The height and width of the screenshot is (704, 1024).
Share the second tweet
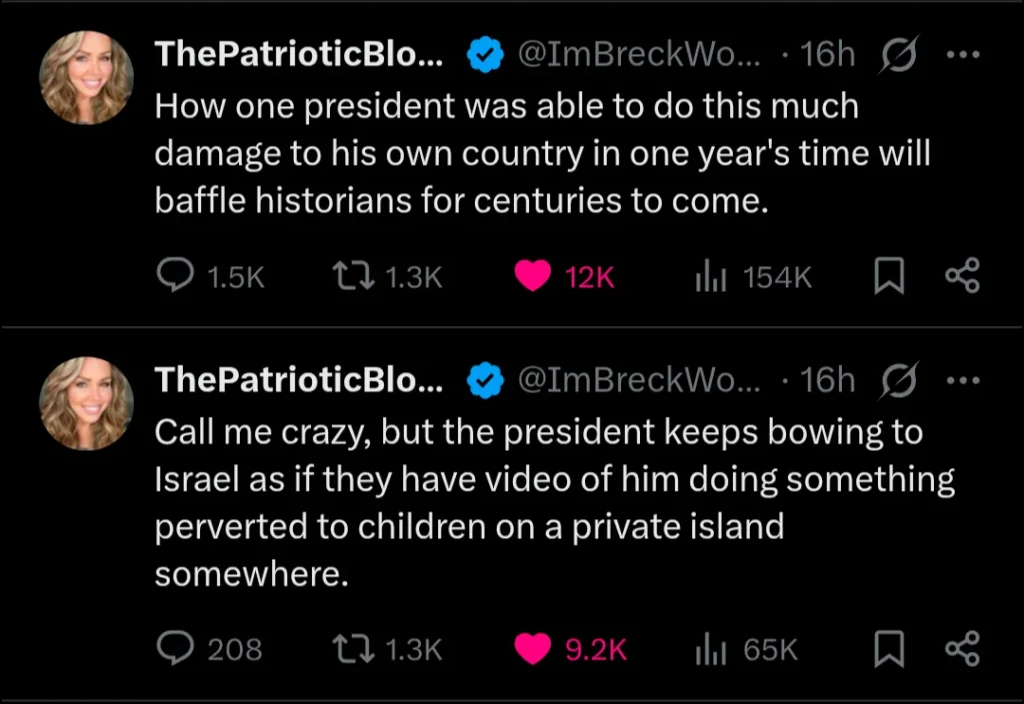(963, 650)
